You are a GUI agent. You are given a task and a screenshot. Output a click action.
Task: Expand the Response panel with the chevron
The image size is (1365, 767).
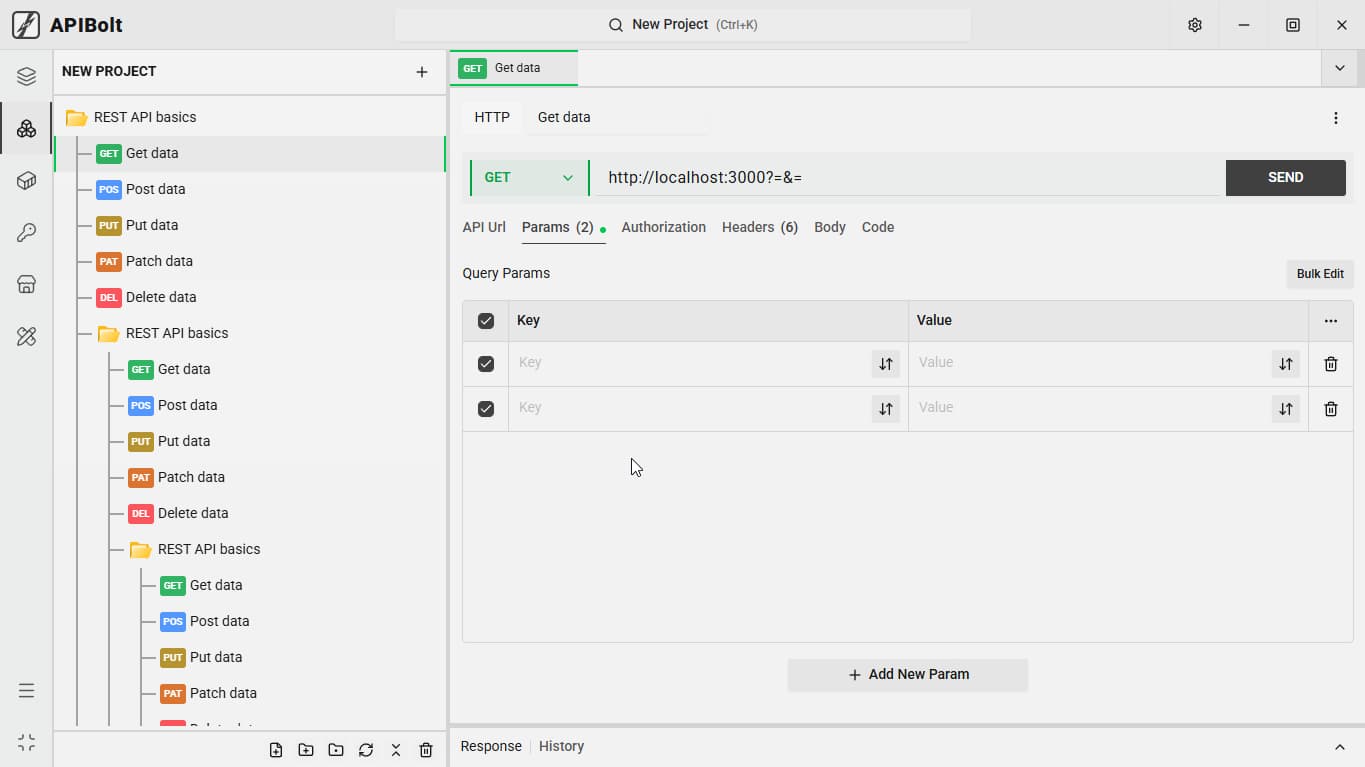tap(1340, 747)
